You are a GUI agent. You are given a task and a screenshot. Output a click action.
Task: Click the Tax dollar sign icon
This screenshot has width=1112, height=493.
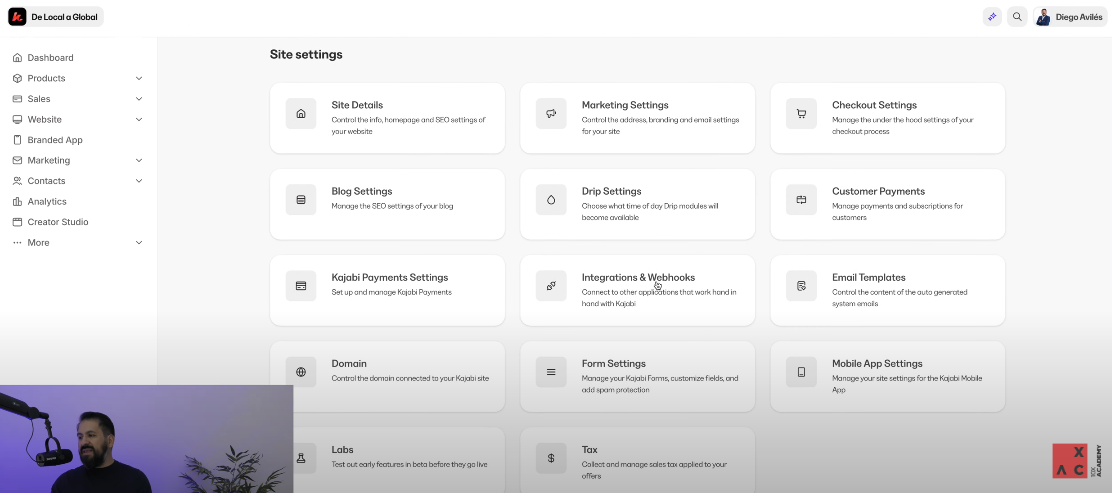click(x=551, y=458)
